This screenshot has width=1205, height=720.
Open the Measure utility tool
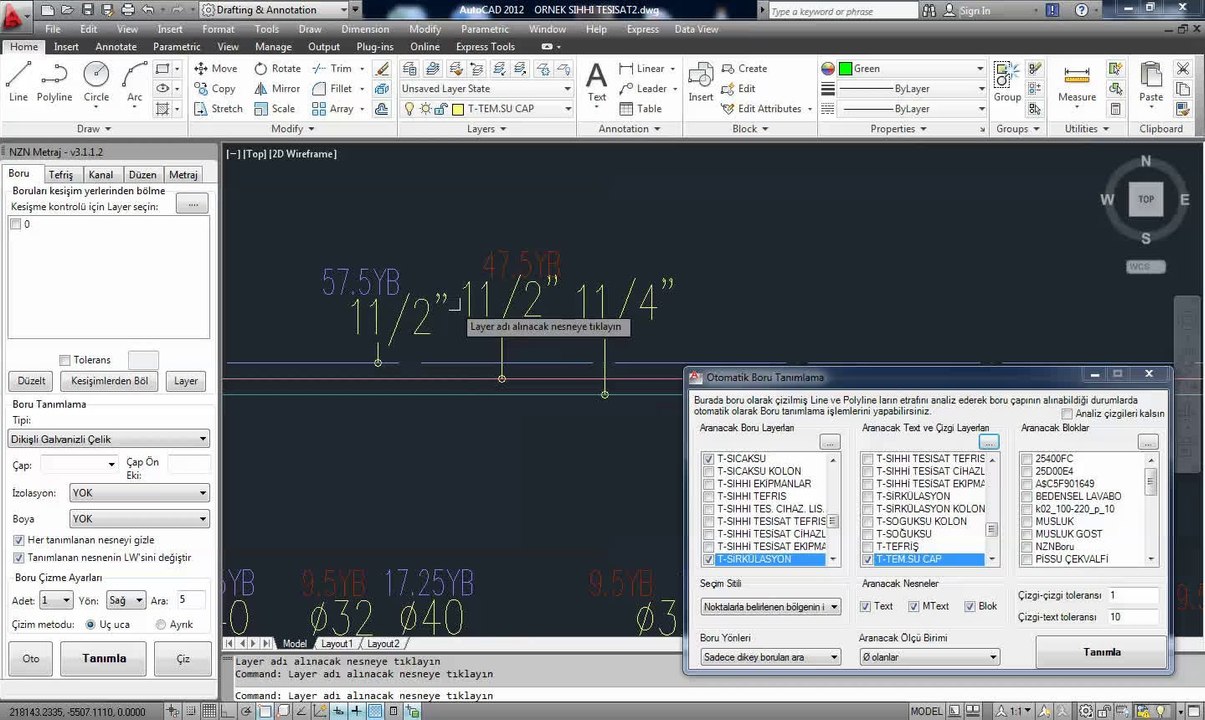click(1077, 82)
